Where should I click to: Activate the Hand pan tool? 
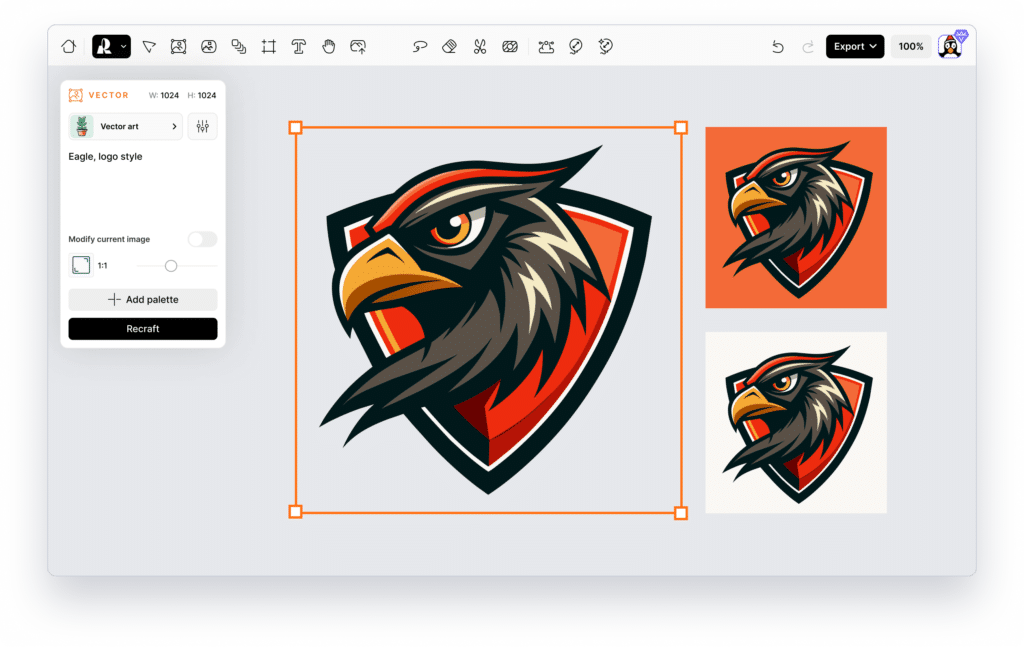328,46
